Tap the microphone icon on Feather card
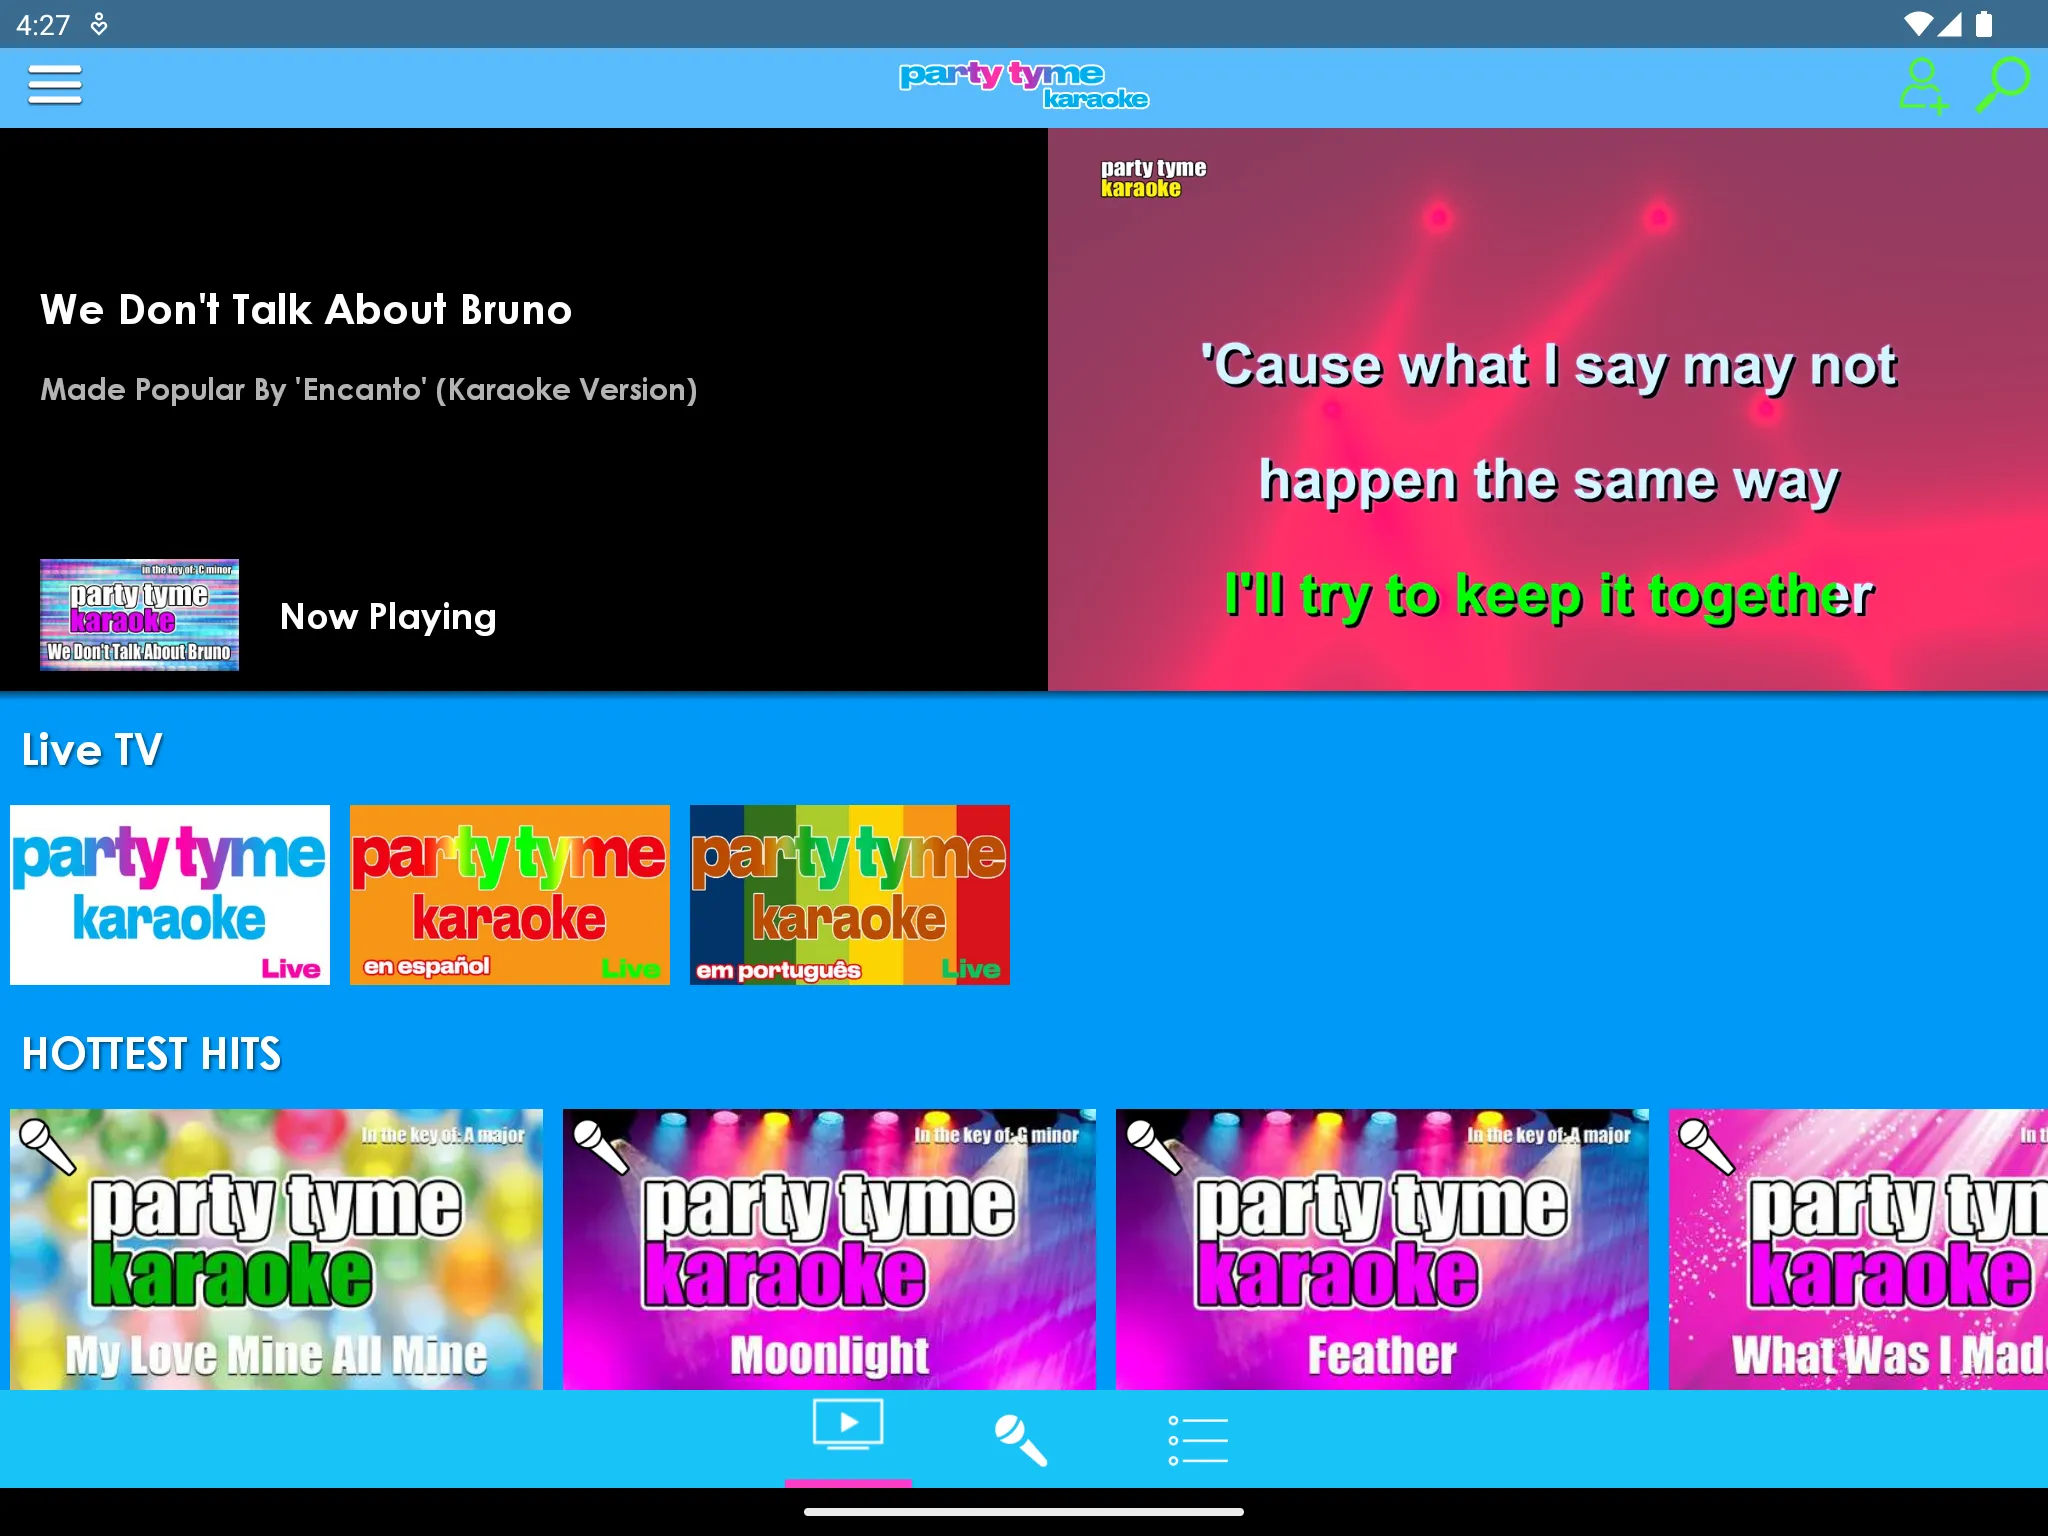This screenshot has height=1536, width=2048. click(1153, 1146)
